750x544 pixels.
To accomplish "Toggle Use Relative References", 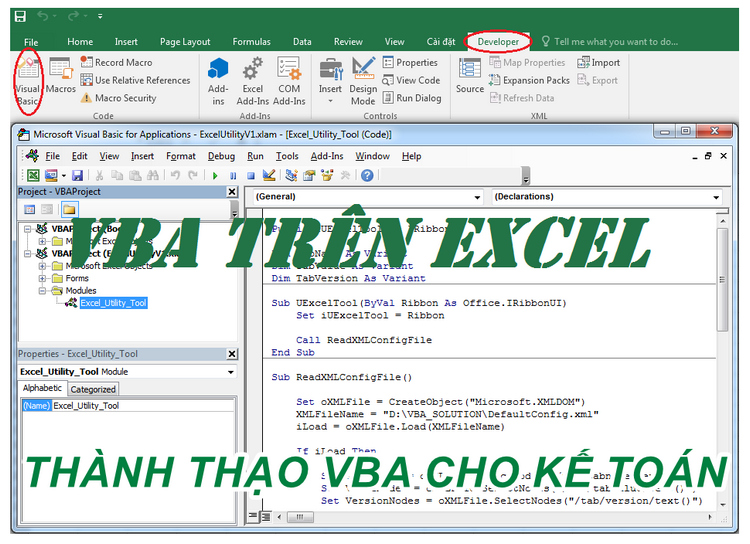I will 135,80.
